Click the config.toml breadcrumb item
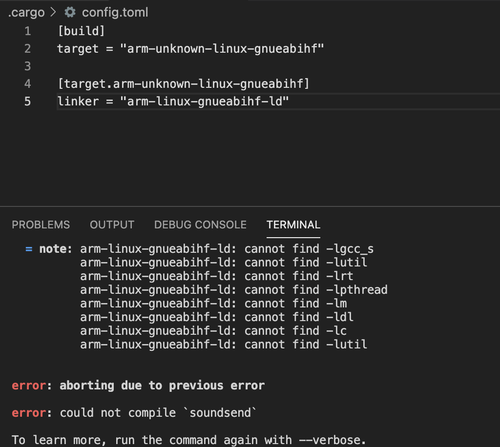Viewport: 500px width, 447px height. [x=115, y=12]
